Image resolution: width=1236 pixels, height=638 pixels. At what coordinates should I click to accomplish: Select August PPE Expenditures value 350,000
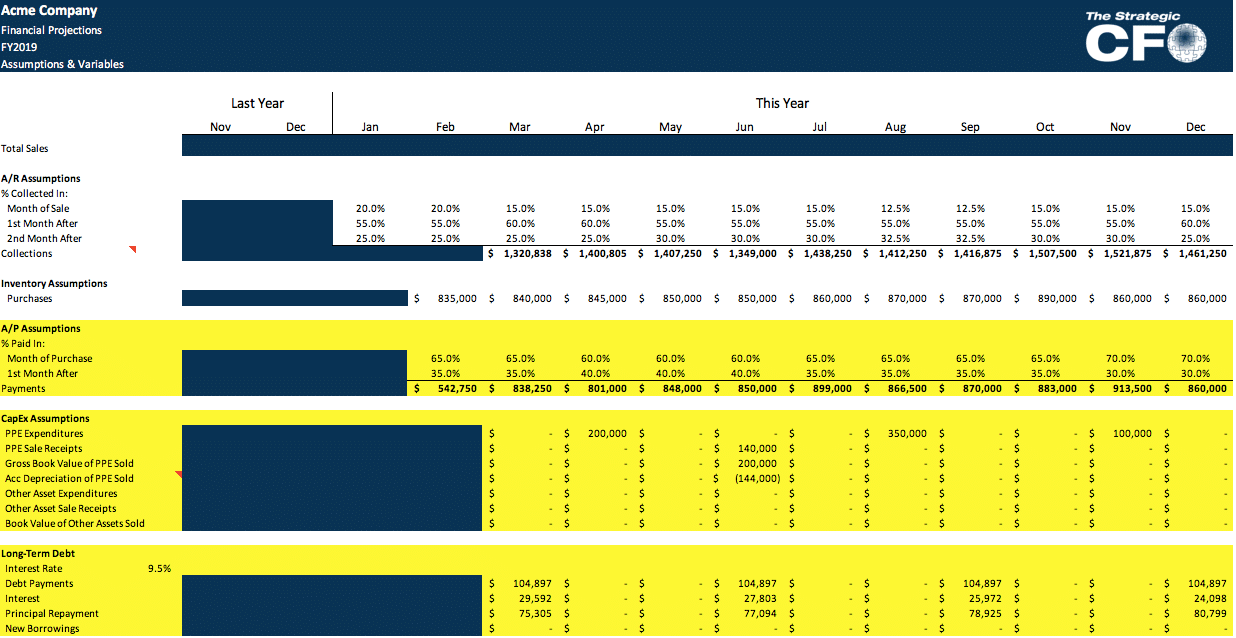pos(907,434)
